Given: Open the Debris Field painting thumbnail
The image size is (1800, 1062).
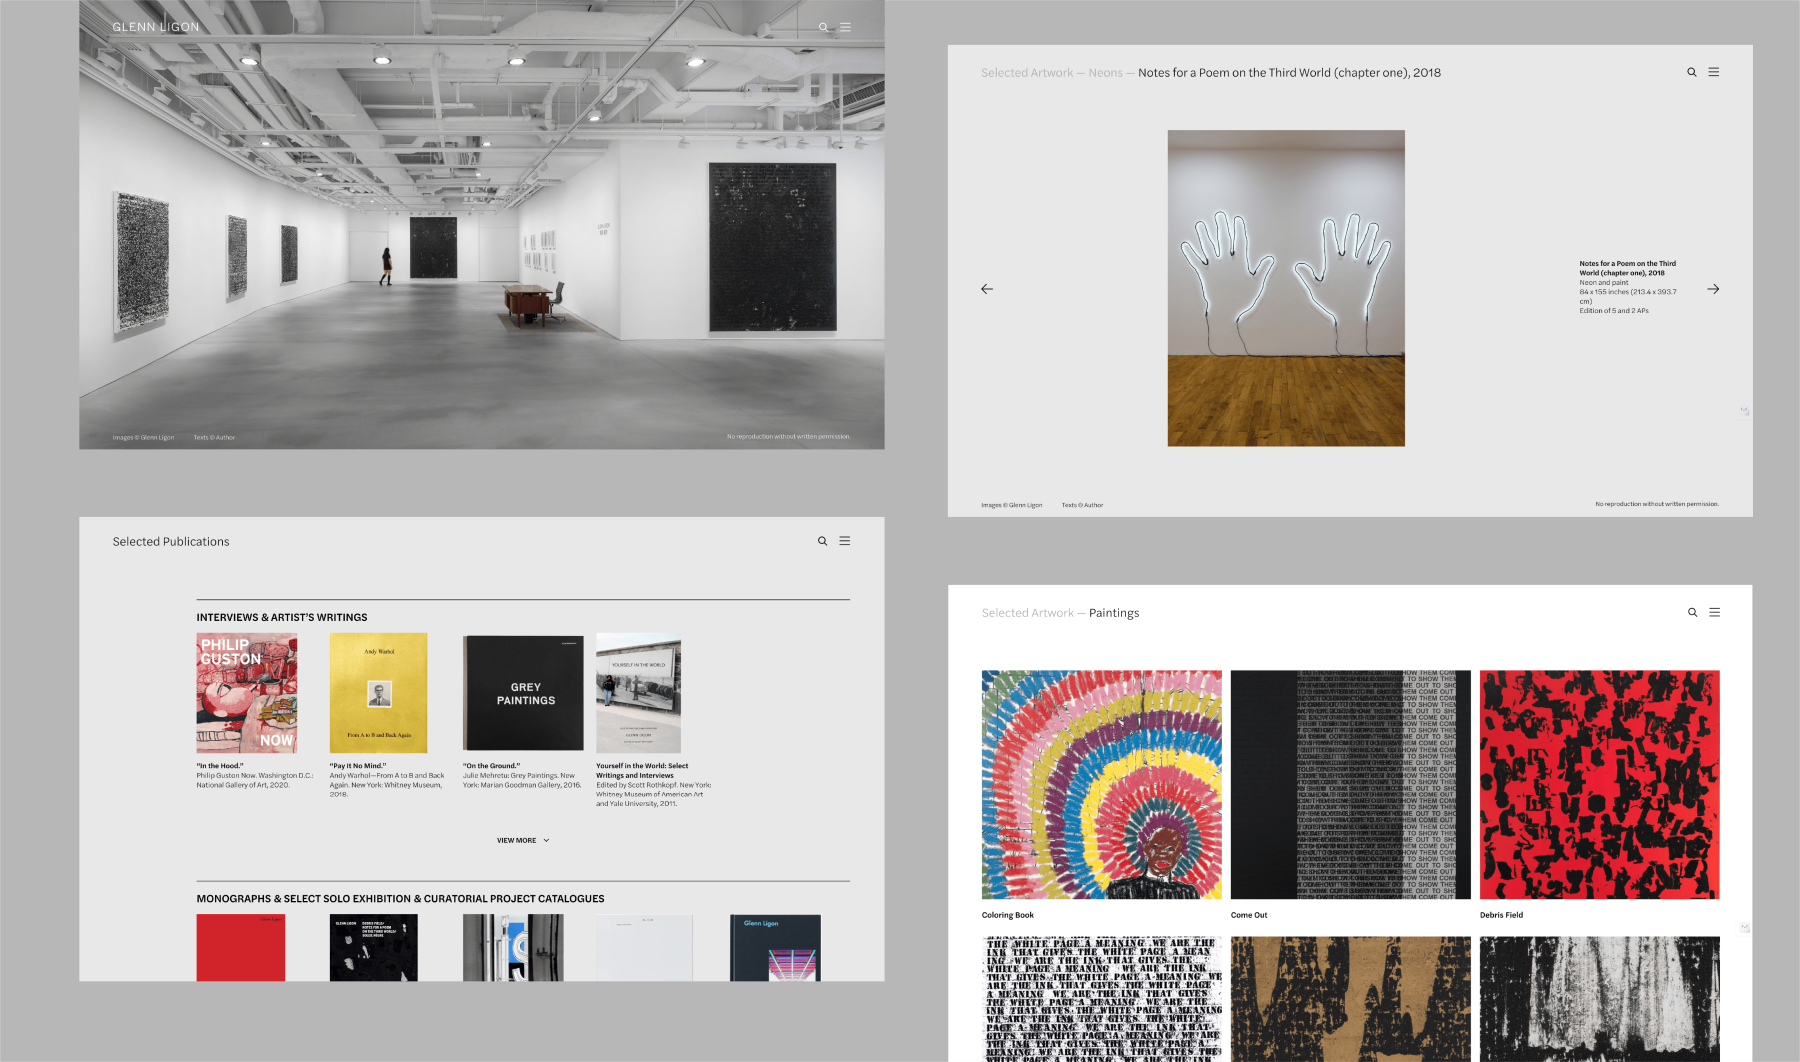Looking at the screenshot, I should pos(1599,784).
